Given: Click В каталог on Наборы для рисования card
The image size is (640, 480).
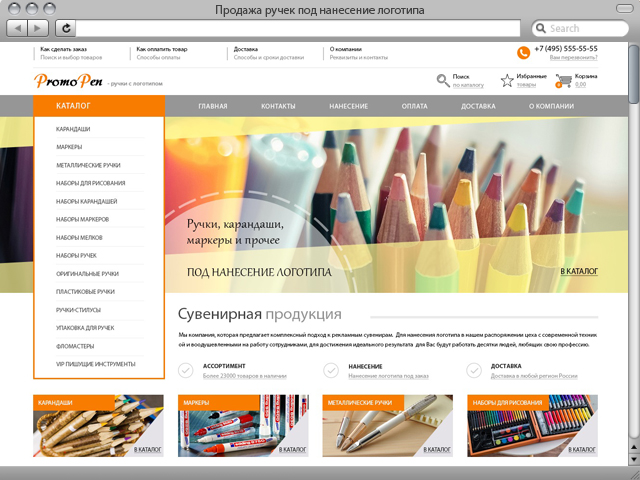Looking at the screenshot, I should coord(582,449).
